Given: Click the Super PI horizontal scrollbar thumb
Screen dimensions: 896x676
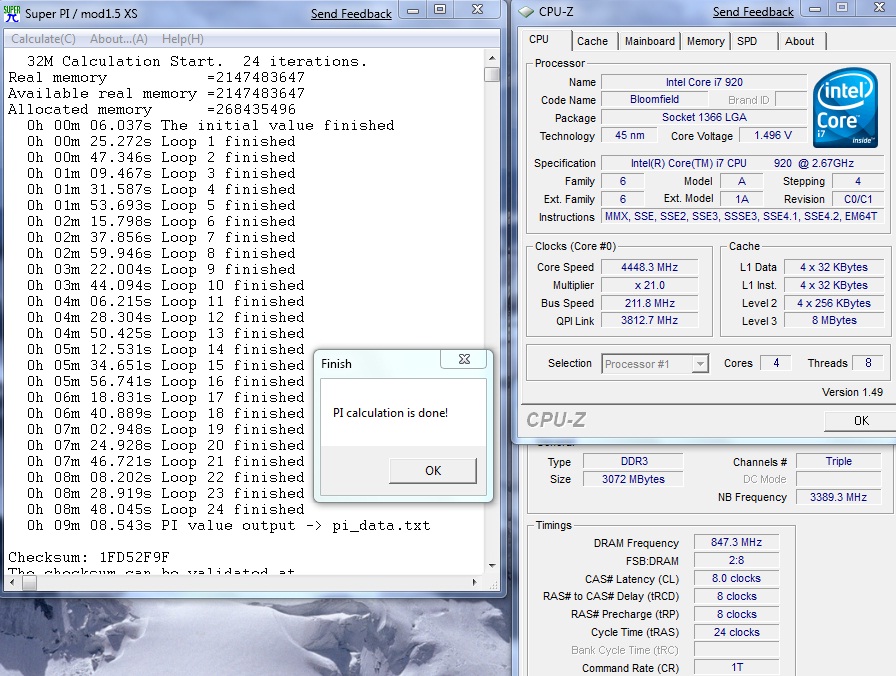Looking at the screenshot, I should click(29, 582).
